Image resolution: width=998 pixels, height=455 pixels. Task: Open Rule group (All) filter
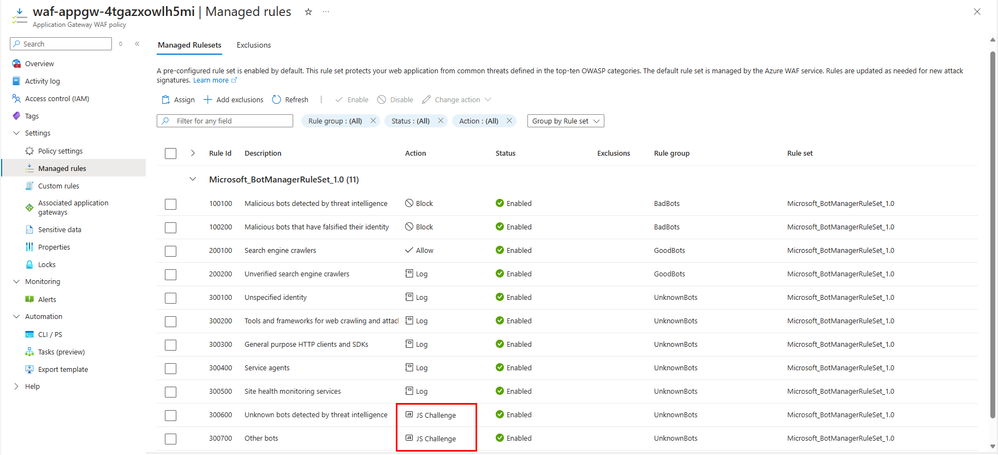tap(335, 121)
